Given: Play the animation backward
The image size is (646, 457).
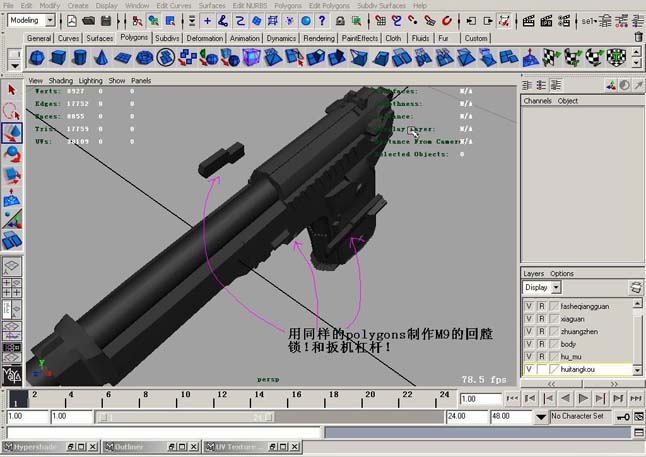Looking at the screenshot, I should pos(565,398).
